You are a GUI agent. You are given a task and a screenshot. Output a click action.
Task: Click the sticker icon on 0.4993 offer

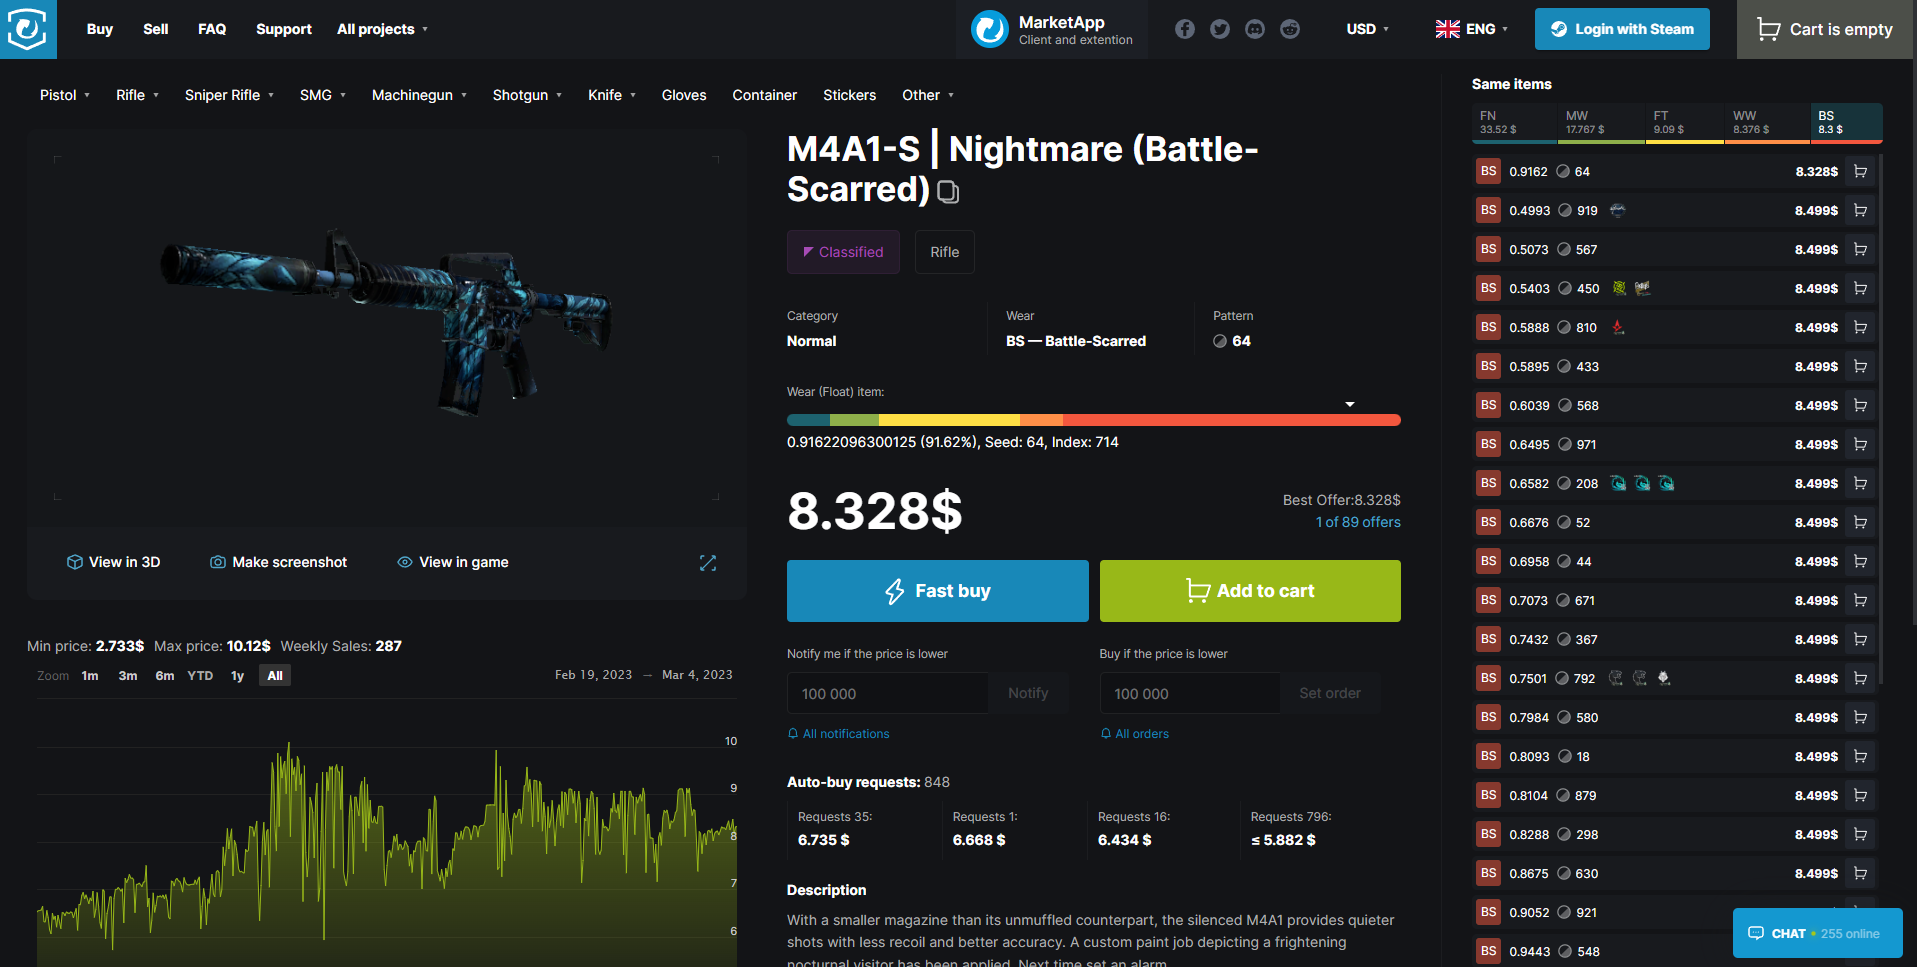pyautogui.click(x=1617, y=211)
